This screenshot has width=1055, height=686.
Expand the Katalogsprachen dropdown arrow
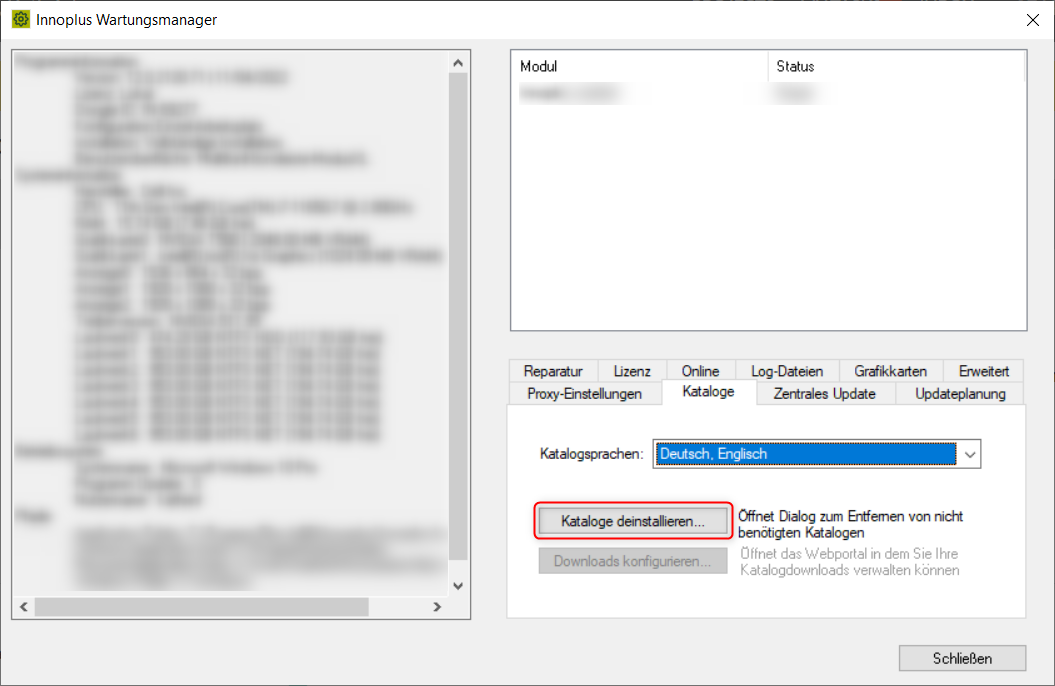[970, 455]
